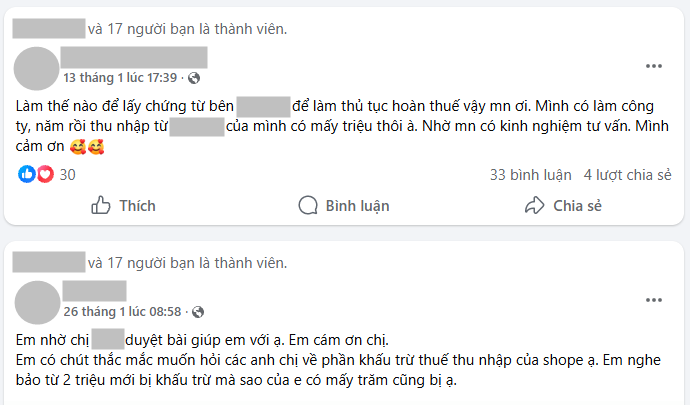Click the Thích like thumb icon
Image resolution: width=690 pixels, height=405 pixels.
coord(101,205)
